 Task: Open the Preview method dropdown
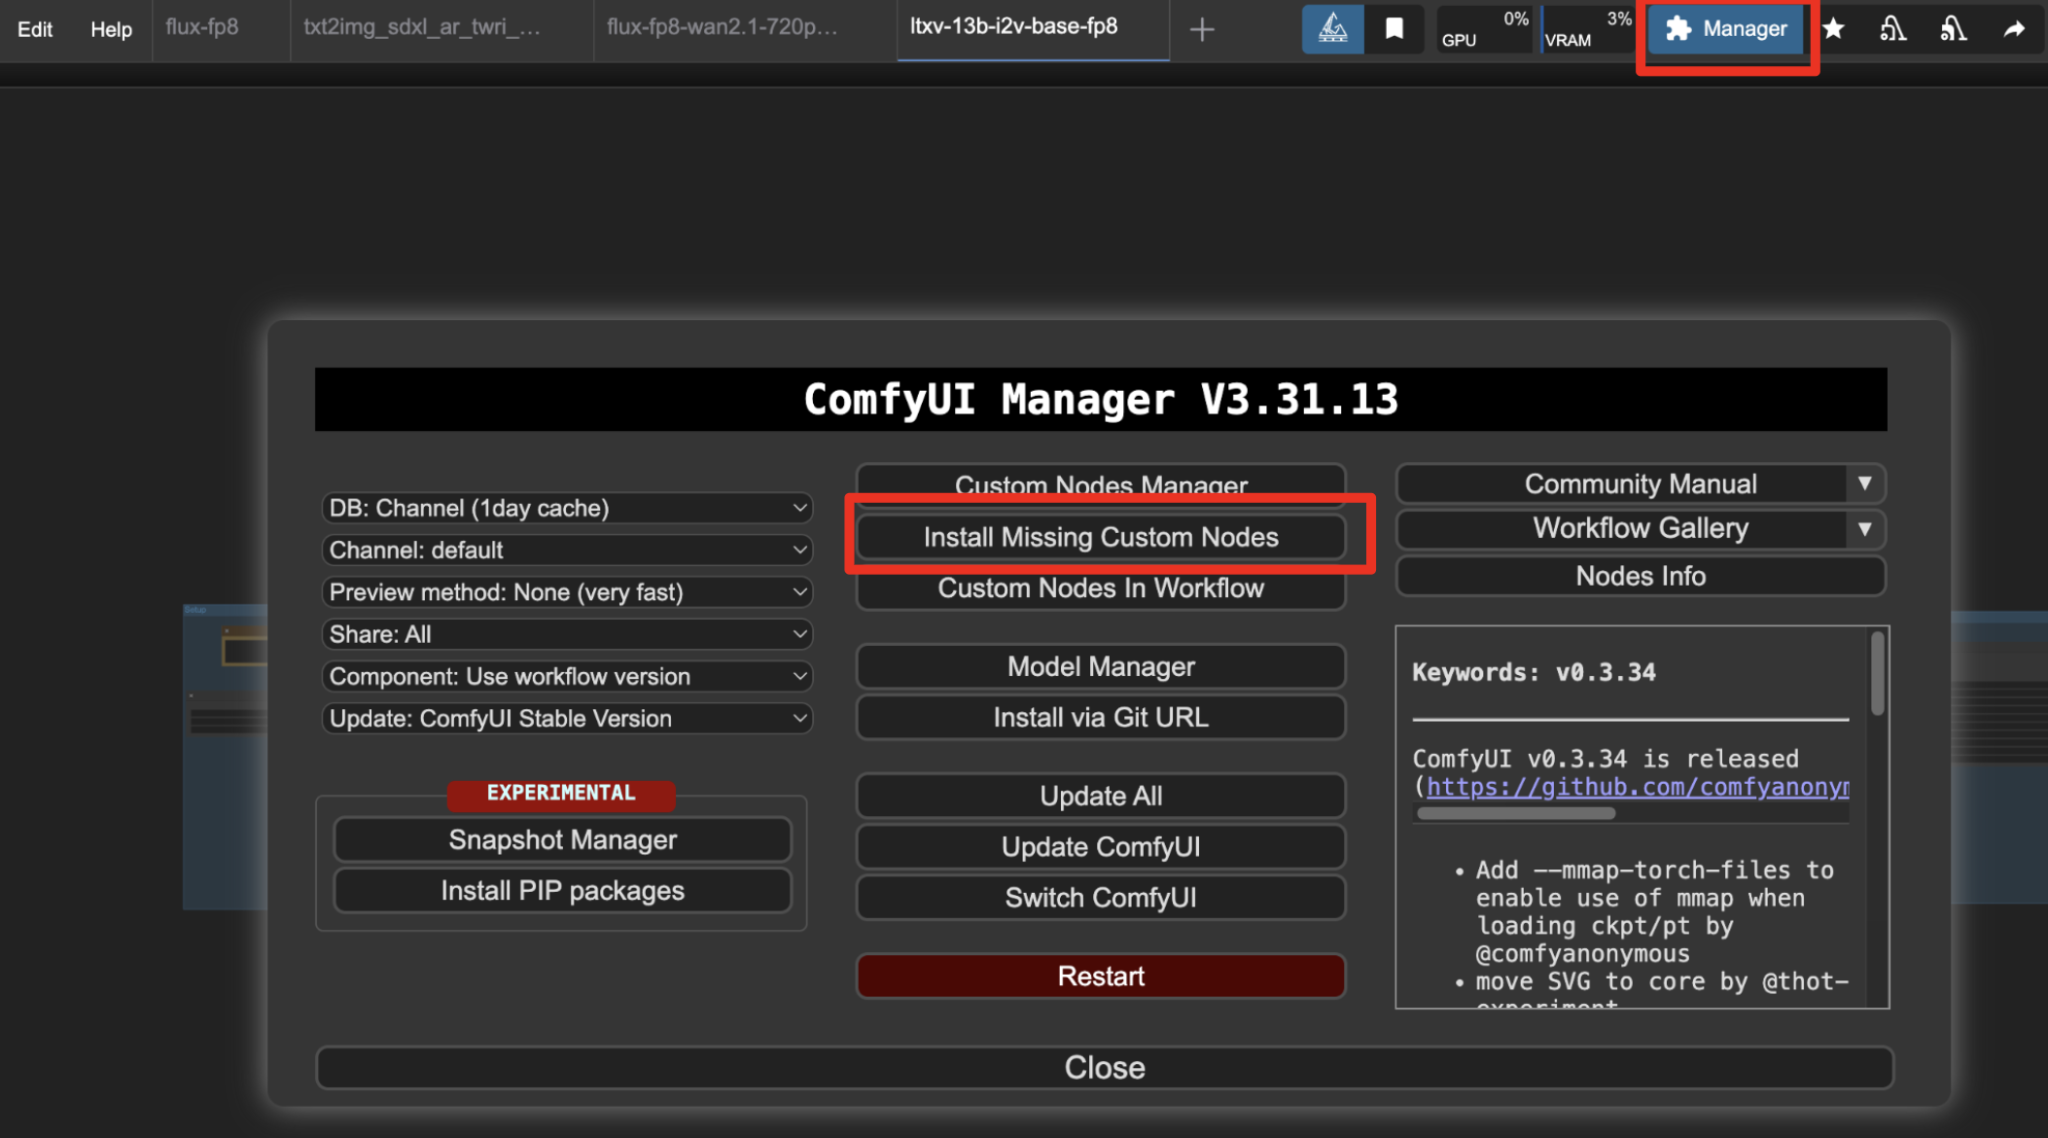566,592
